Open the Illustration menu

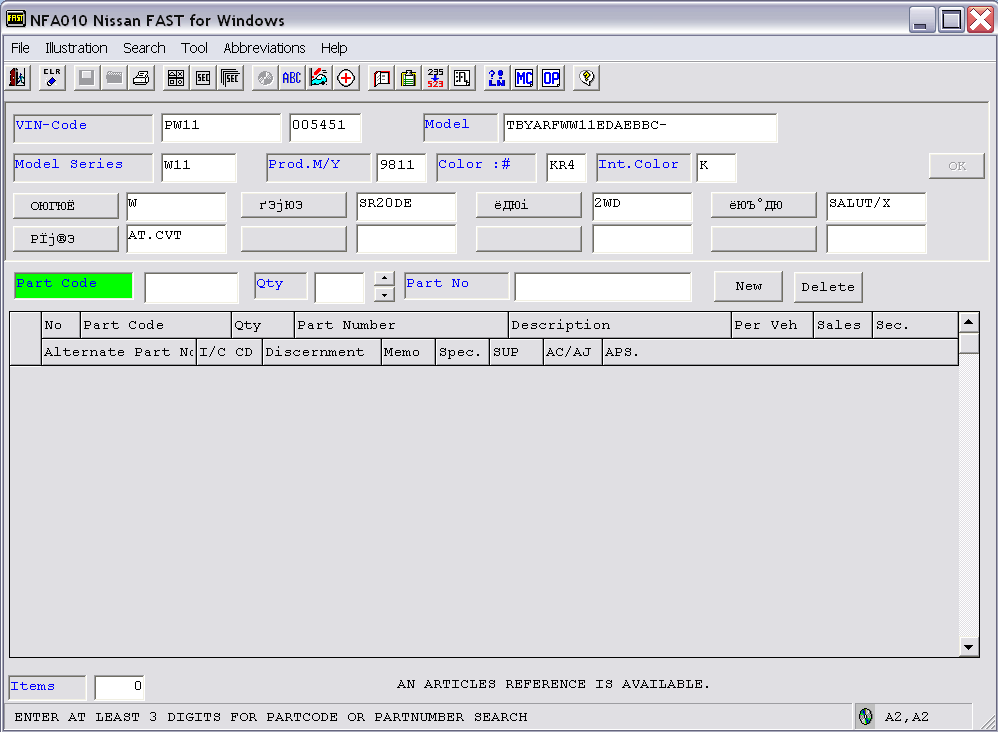point(76,48)
